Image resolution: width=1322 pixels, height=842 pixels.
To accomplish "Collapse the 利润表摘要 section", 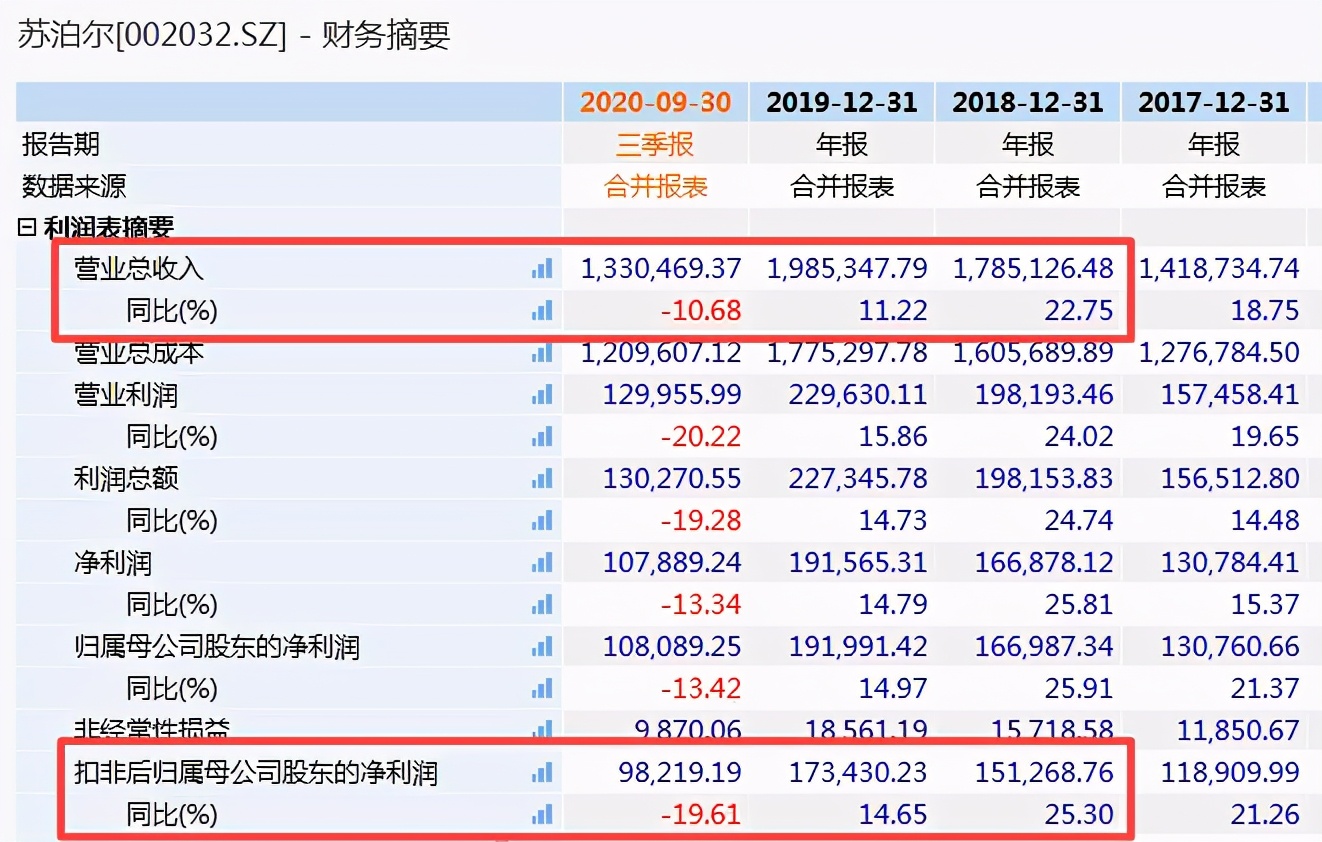I will tap(26, 228).
